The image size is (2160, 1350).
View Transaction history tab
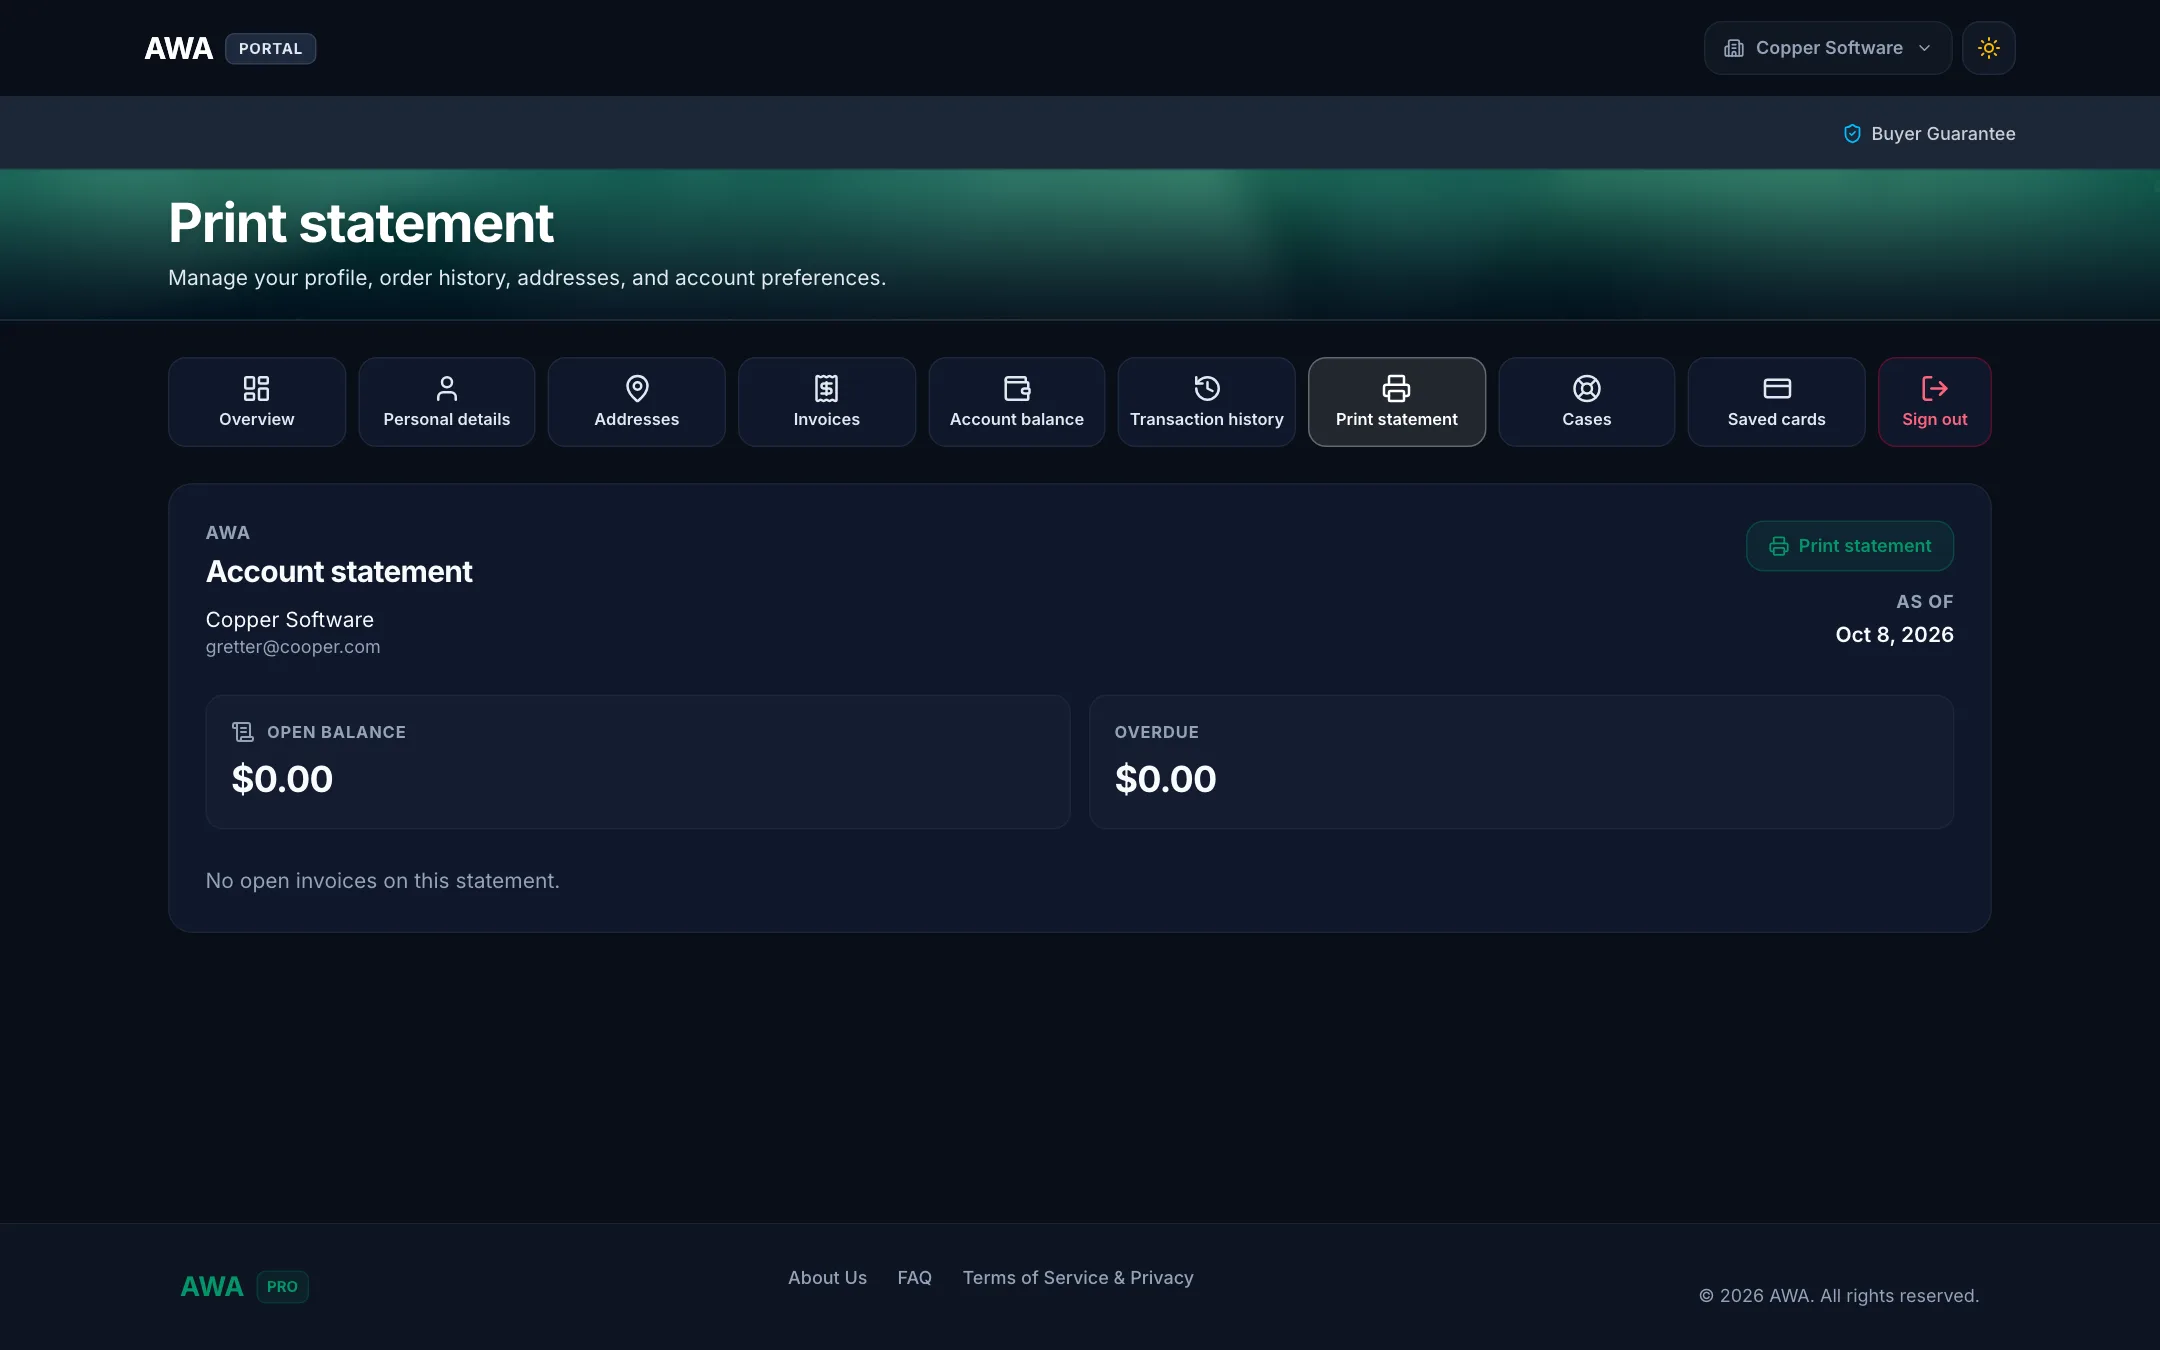point(1207,402)
